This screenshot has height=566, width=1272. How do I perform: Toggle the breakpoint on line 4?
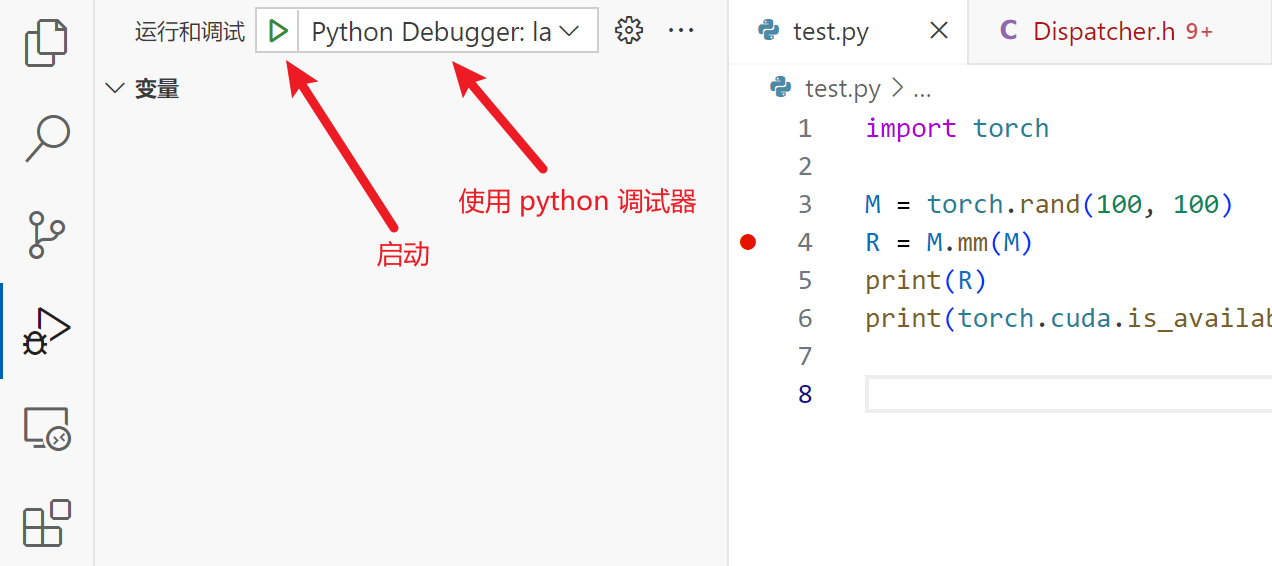click(x=747, y=242)
